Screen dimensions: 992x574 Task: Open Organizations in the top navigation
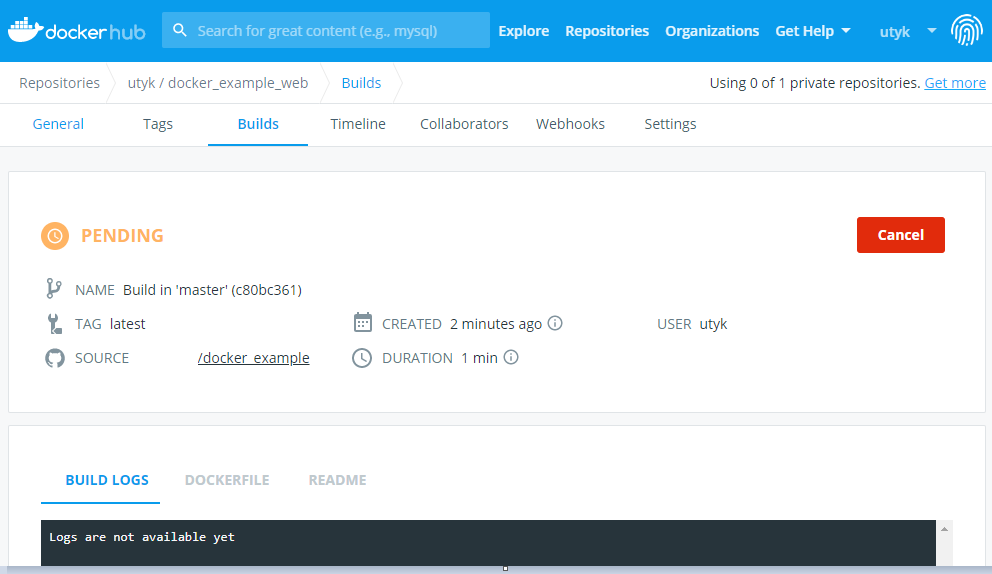click(x=712, y=31)
